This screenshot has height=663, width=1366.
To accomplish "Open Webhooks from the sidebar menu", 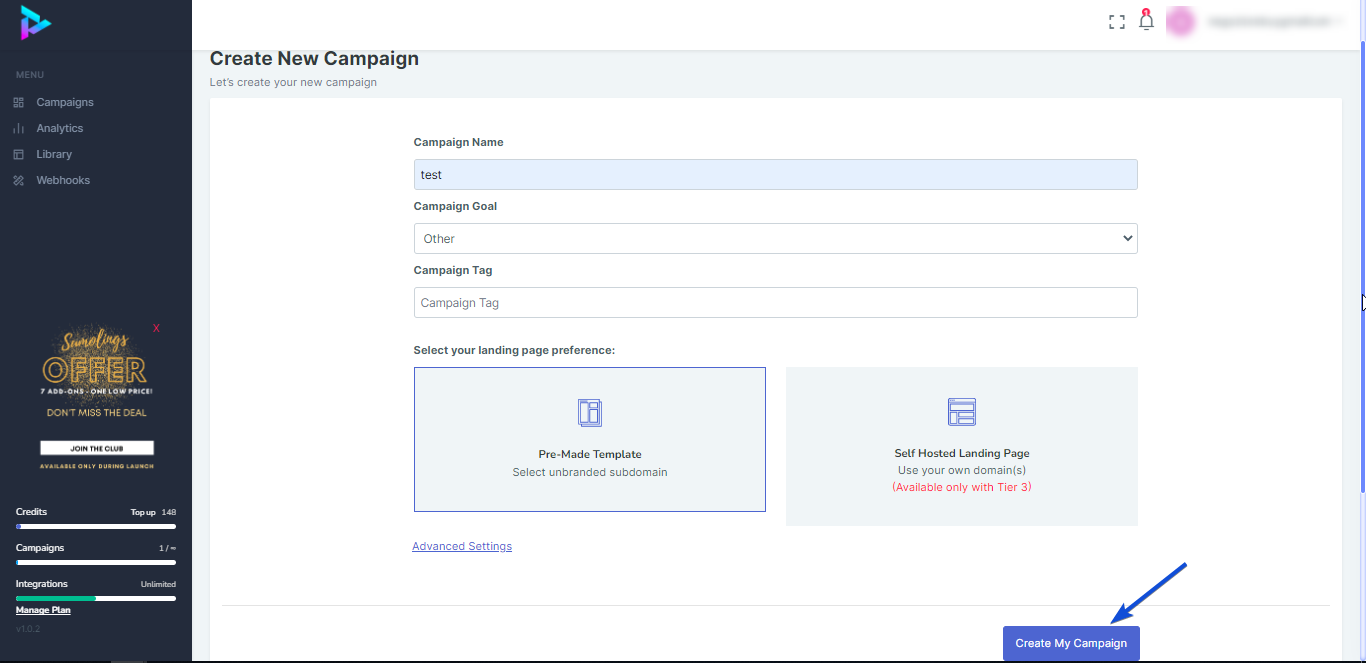I will point(63,180).
